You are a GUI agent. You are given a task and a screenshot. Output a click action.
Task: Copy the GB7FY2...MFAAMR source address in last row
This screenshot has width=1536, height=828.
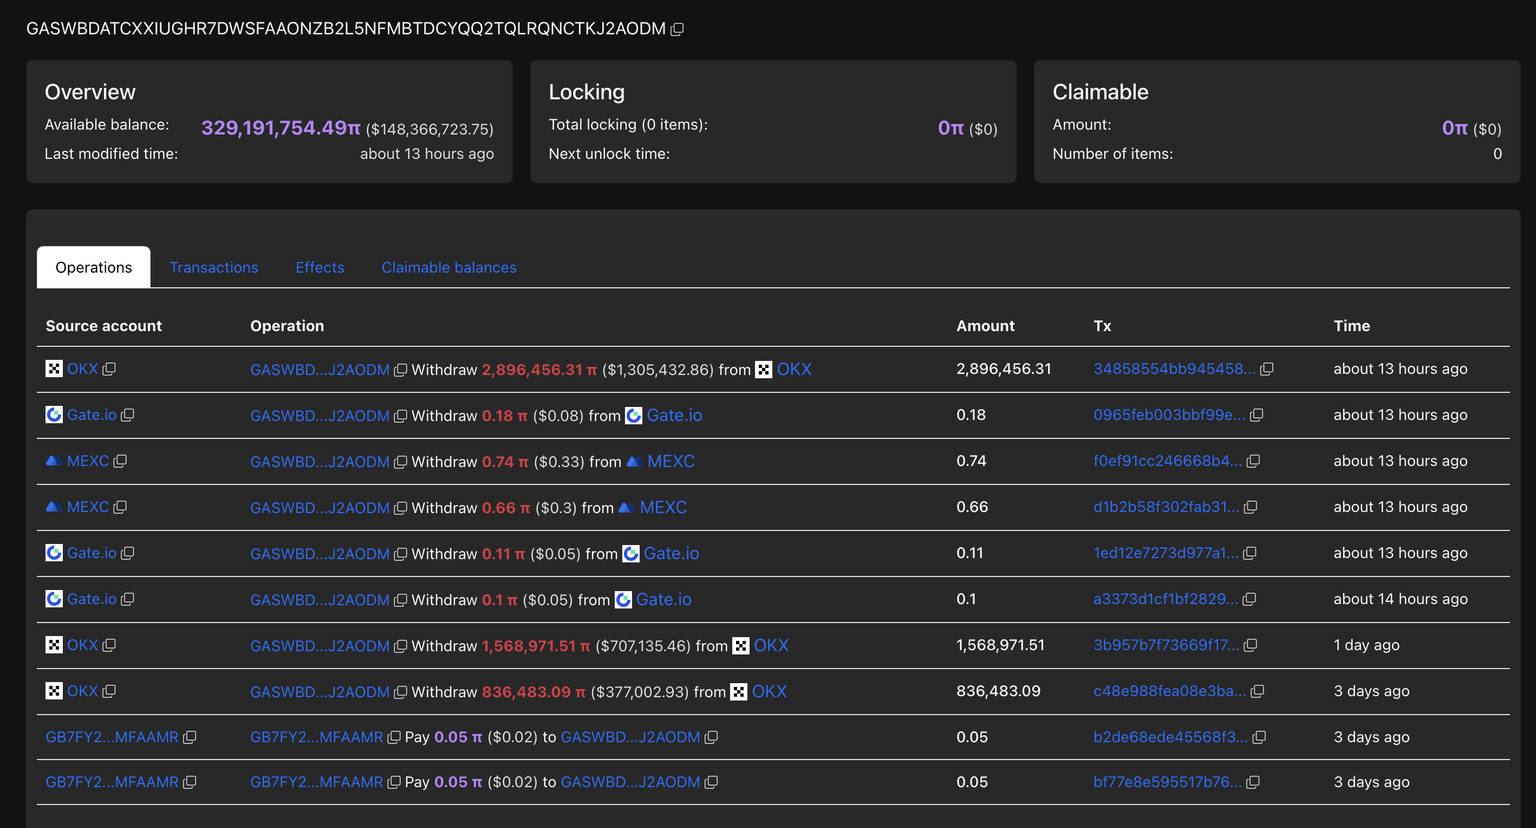[190, 782]
